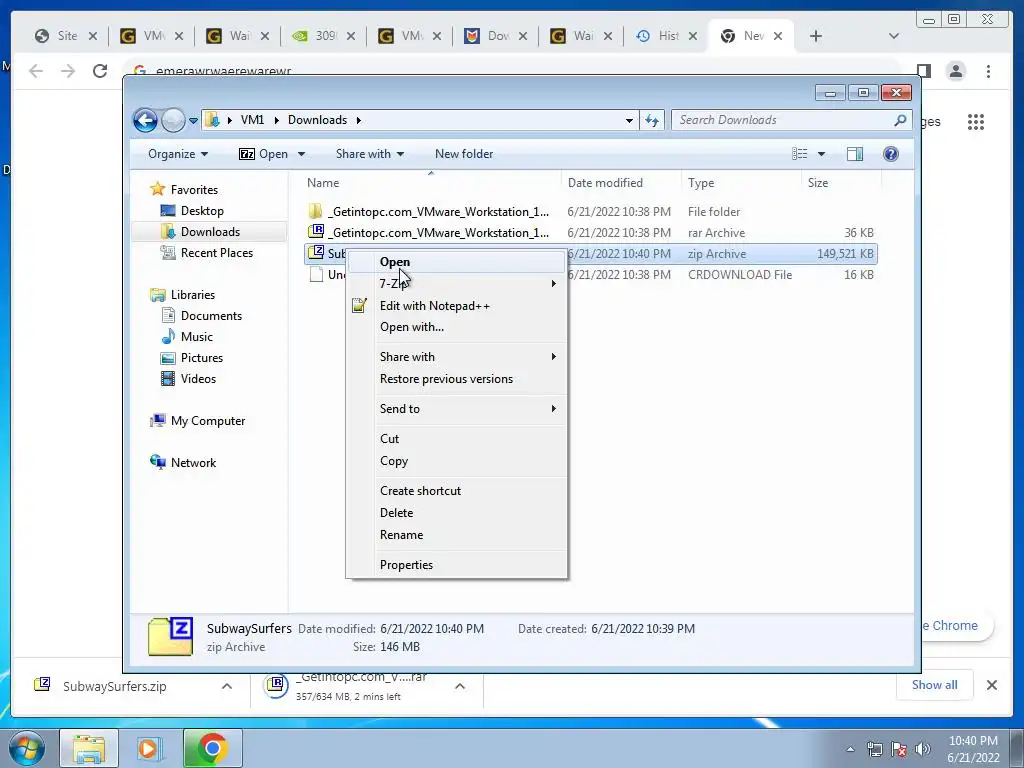
Task: Click the CRDOWNLOAD file's blank icon
Action: pyautogui.click(x=316, y=274)
